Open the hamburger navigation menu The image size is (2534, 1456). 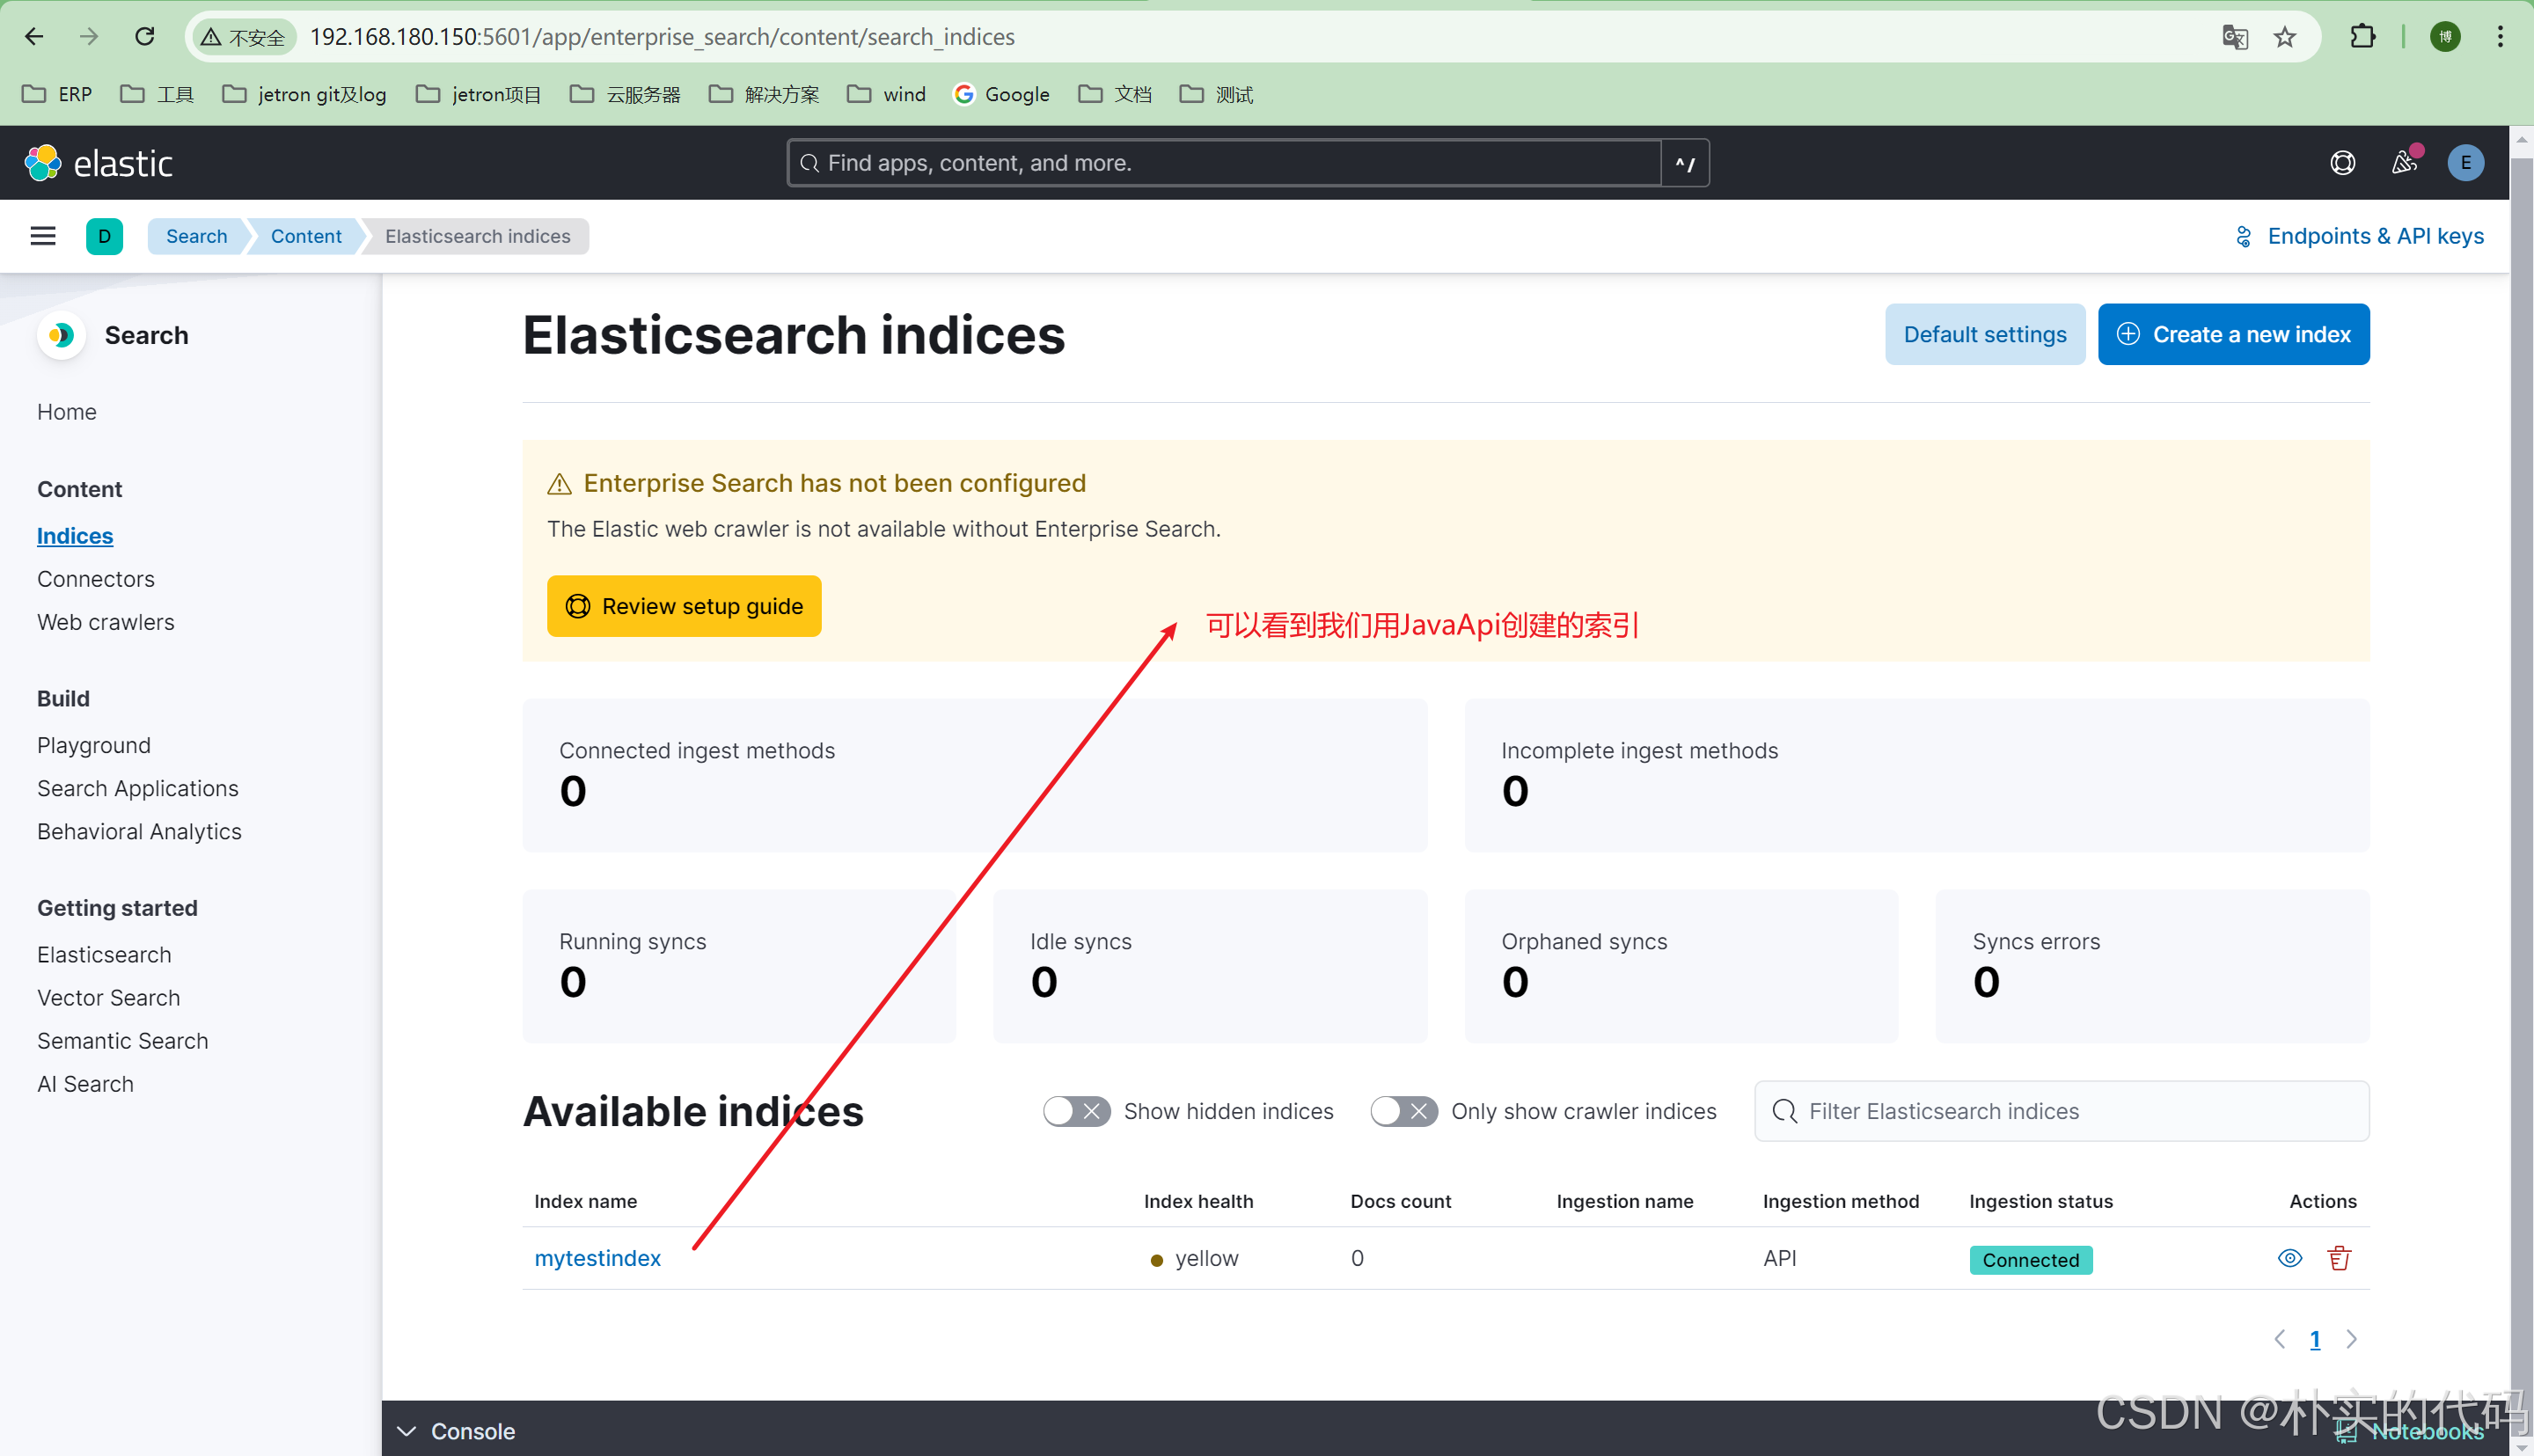tap(43, 236)
